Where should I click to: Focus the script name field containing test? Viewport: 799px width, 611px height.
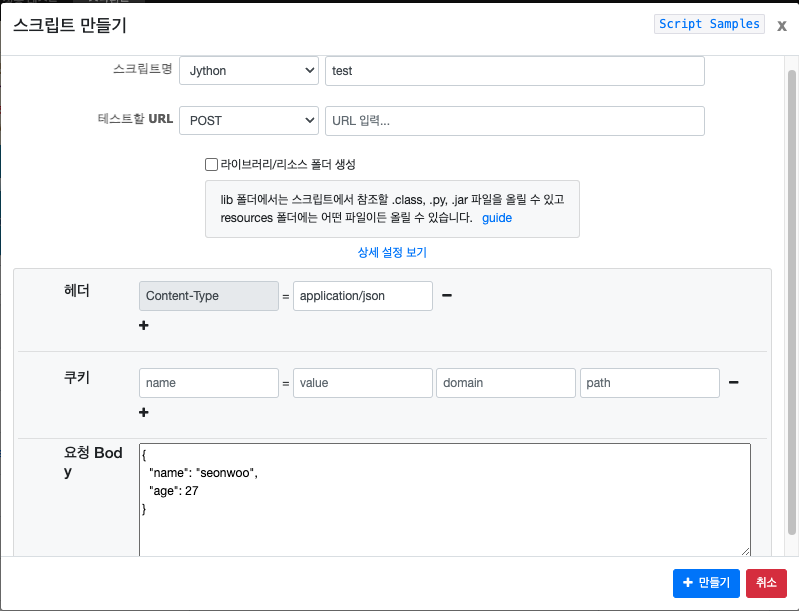click(x=515, y=71)
